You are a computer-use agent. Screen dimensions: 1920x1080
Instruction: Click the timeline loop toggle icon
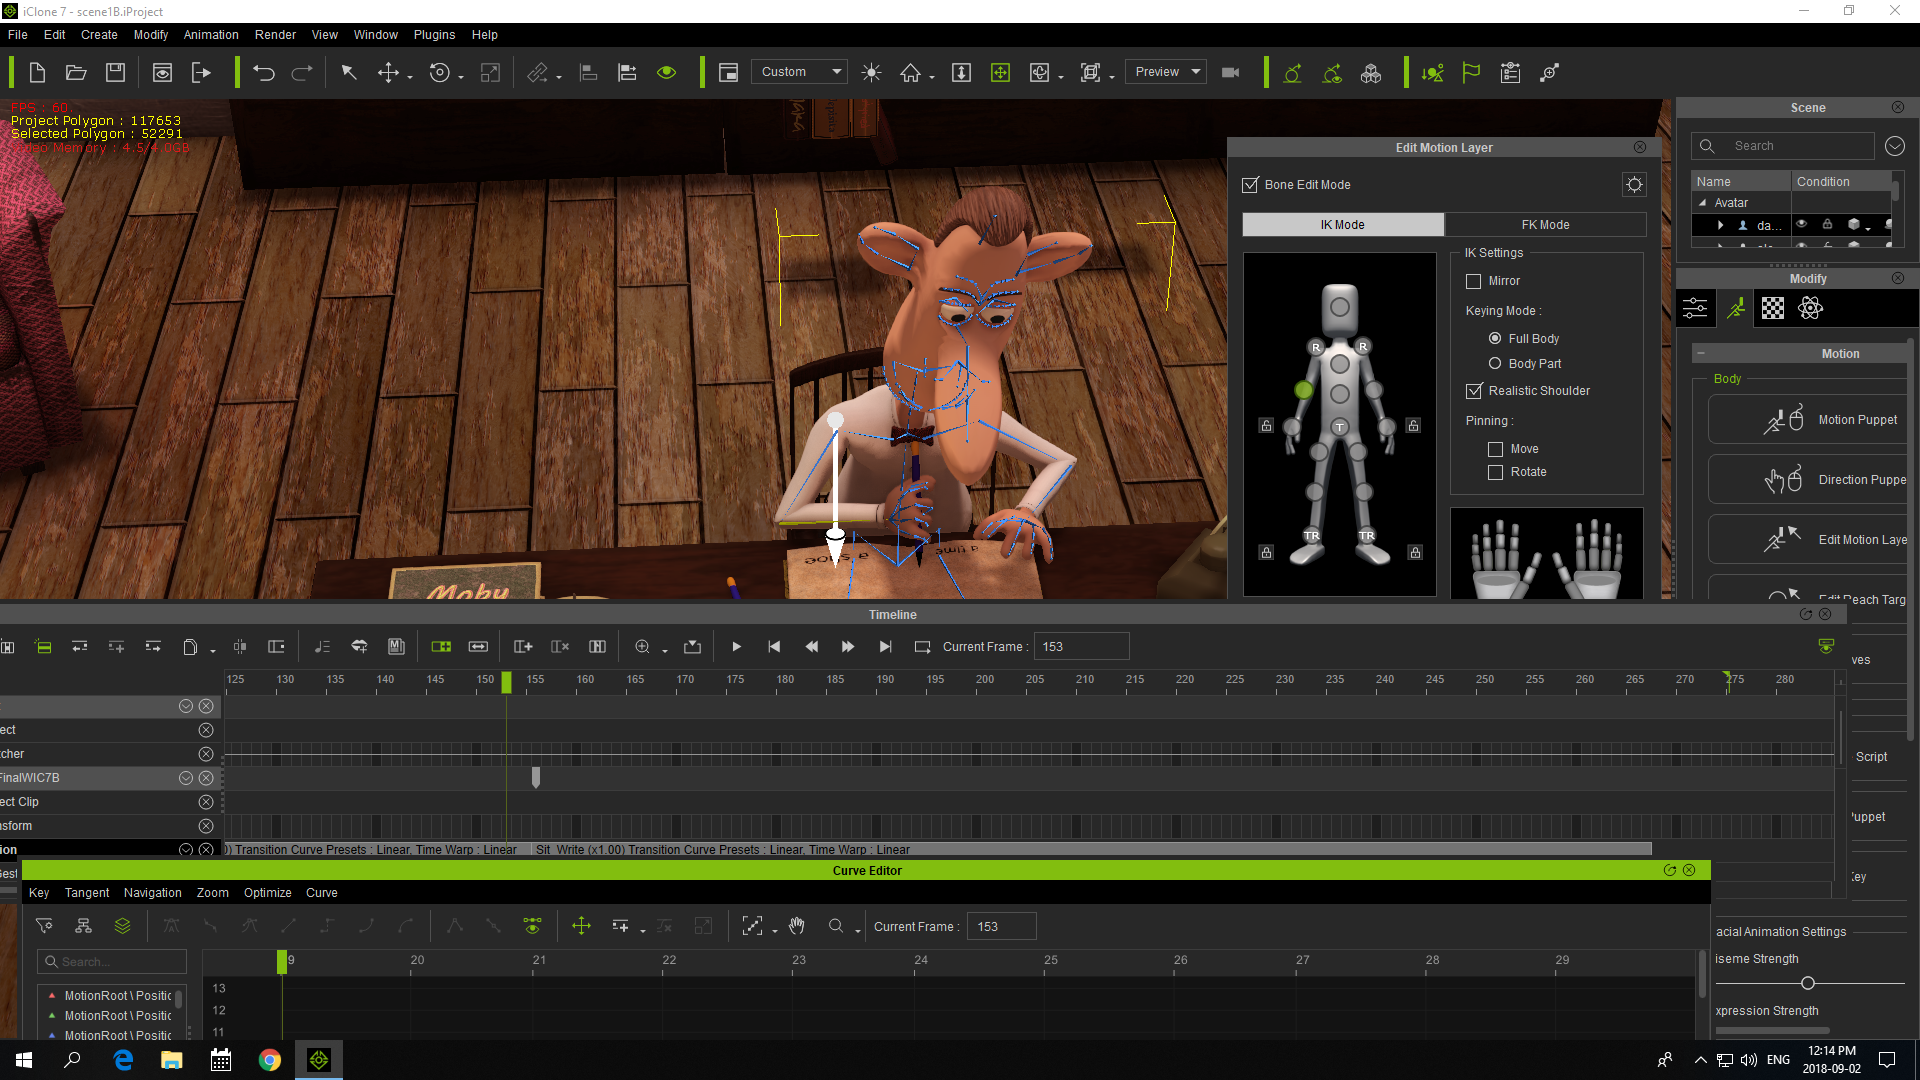coord(922,647)
